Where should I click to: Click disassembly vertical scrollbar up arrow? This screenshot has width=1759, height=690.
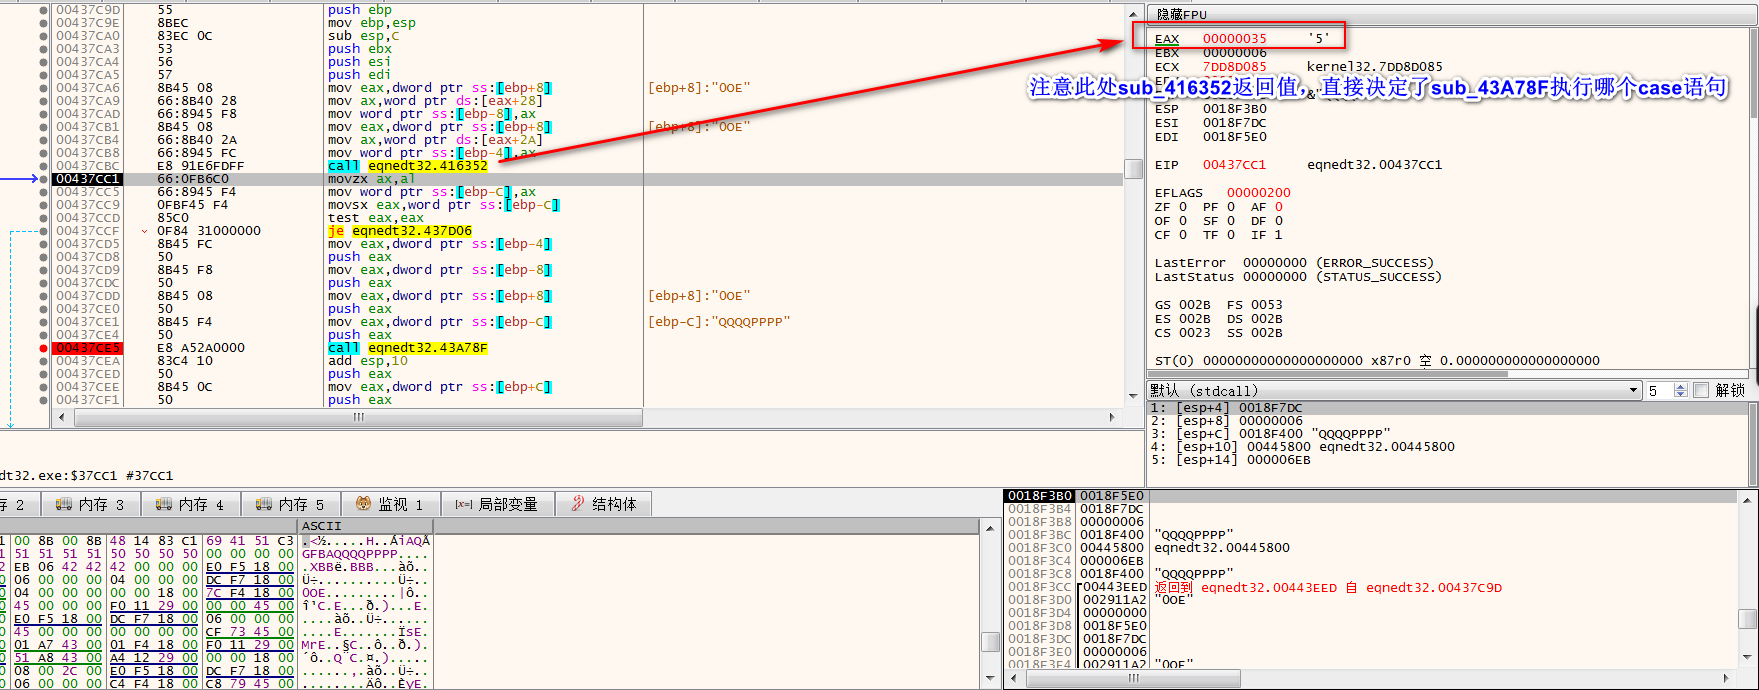pyautogui.click(x=1133, y=13)
